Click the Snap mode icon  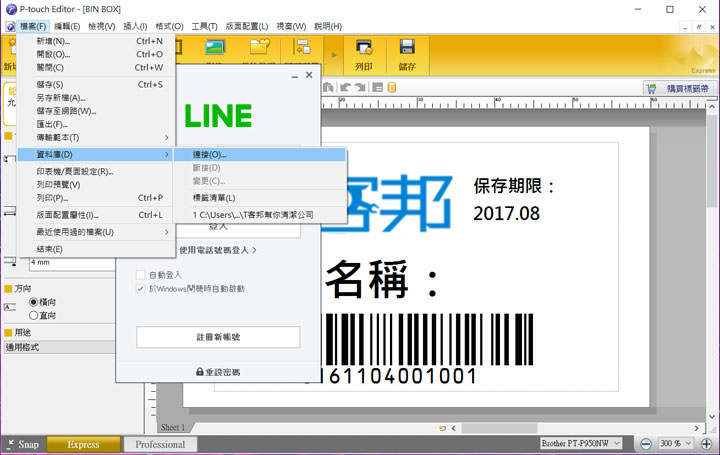click(10, 444)
